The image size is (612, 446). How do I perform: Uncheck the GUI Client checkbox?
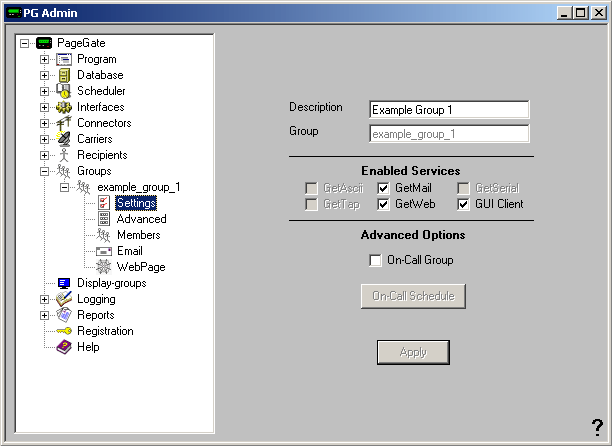[463, 204]
